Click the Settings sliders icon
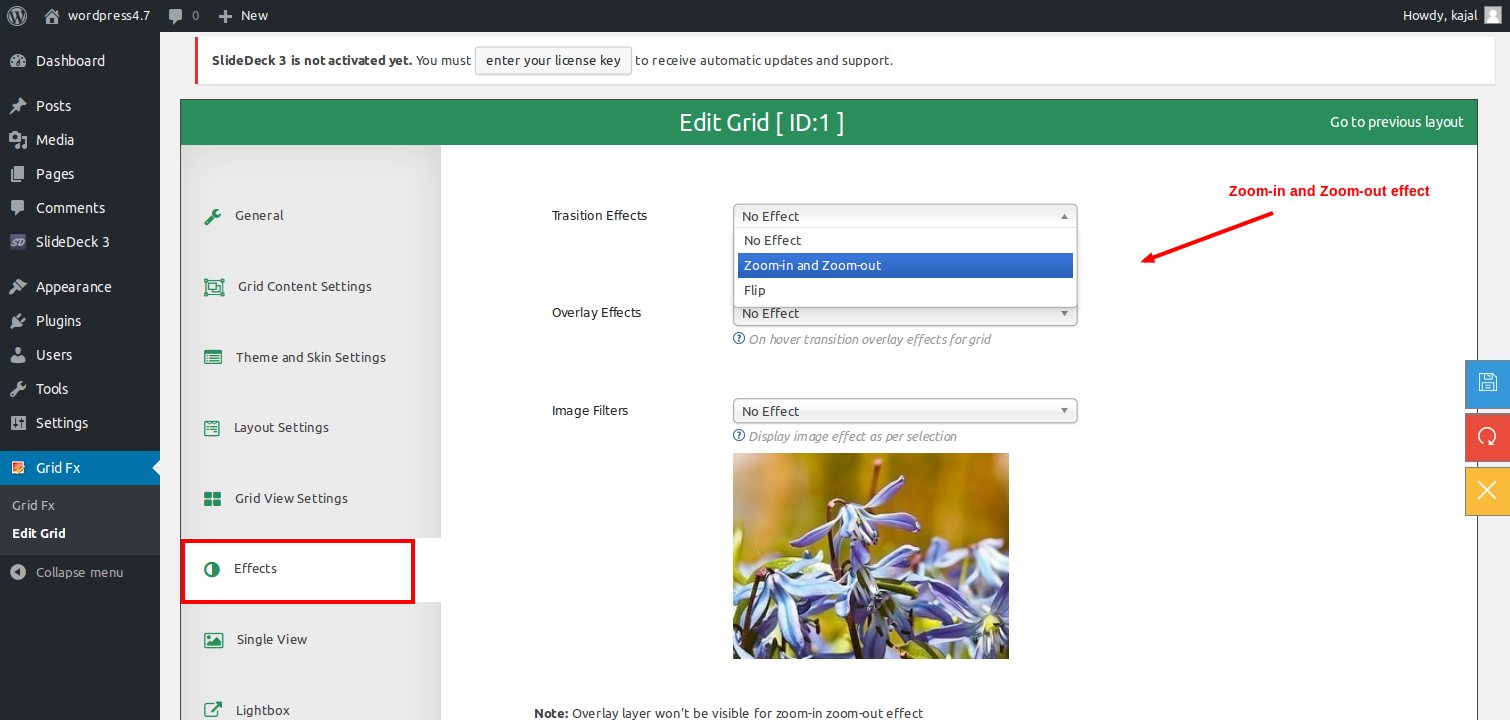This screenshot has width=1510, height=720. 18,423
